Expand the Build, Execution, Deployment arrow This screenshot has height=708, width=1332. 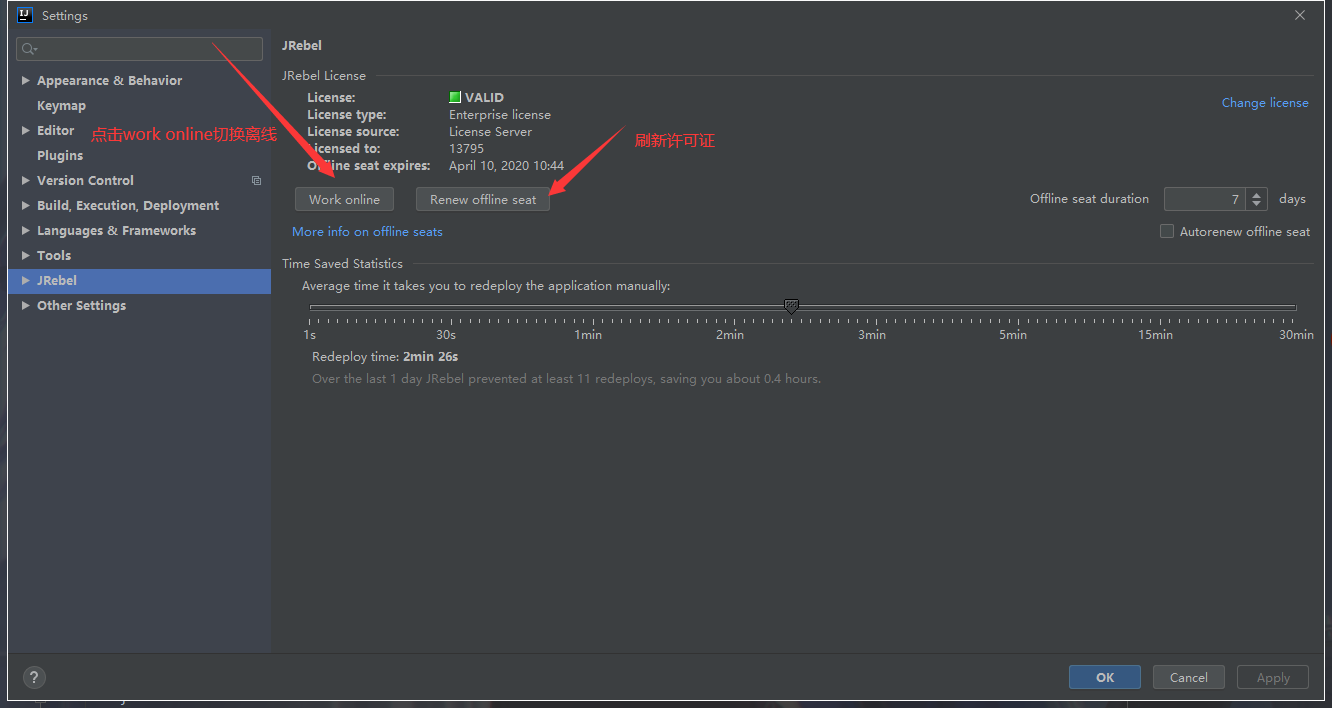(x=26, y=205)
